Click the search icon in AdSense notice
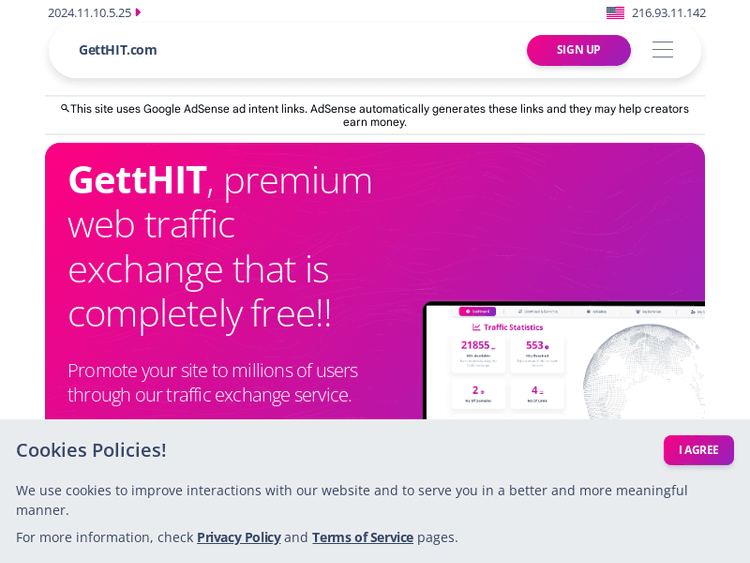 pyautogui.click(x=65, y=108)
